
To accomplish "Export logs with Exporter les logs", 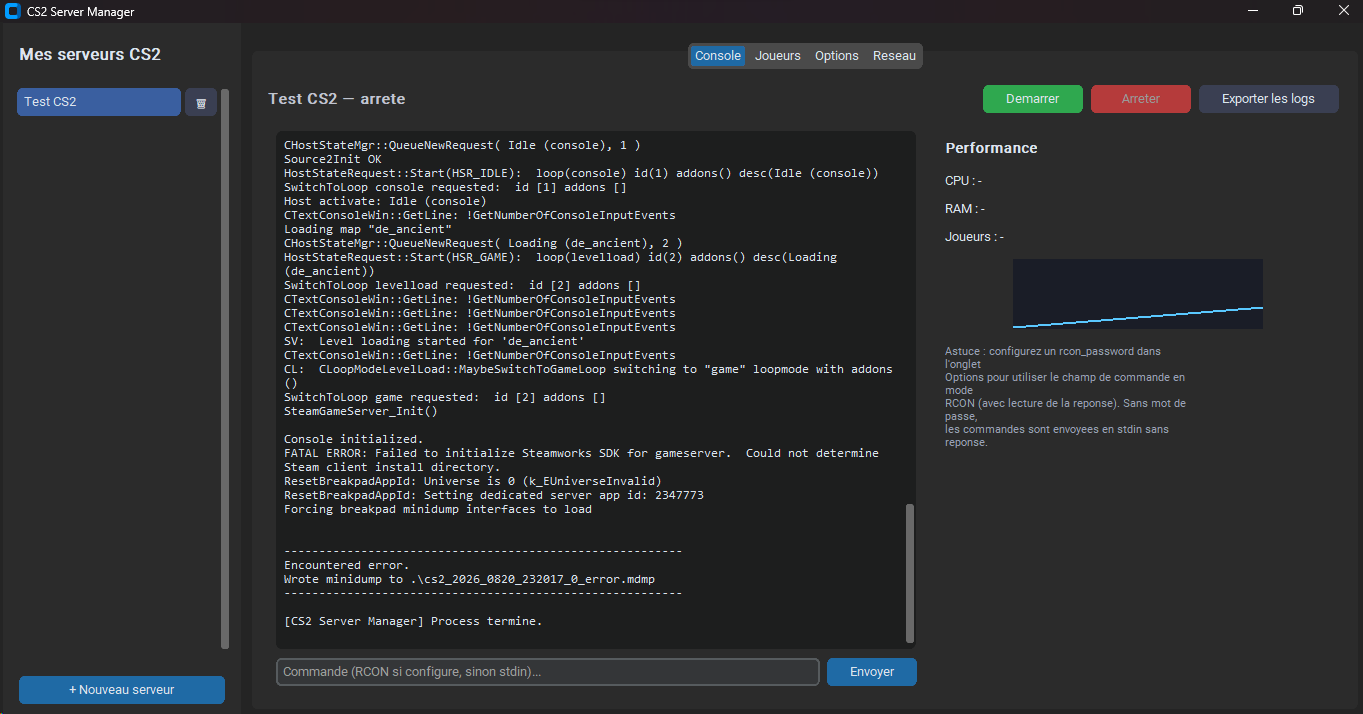I will pyautogui.click(x=1268, y=99).
